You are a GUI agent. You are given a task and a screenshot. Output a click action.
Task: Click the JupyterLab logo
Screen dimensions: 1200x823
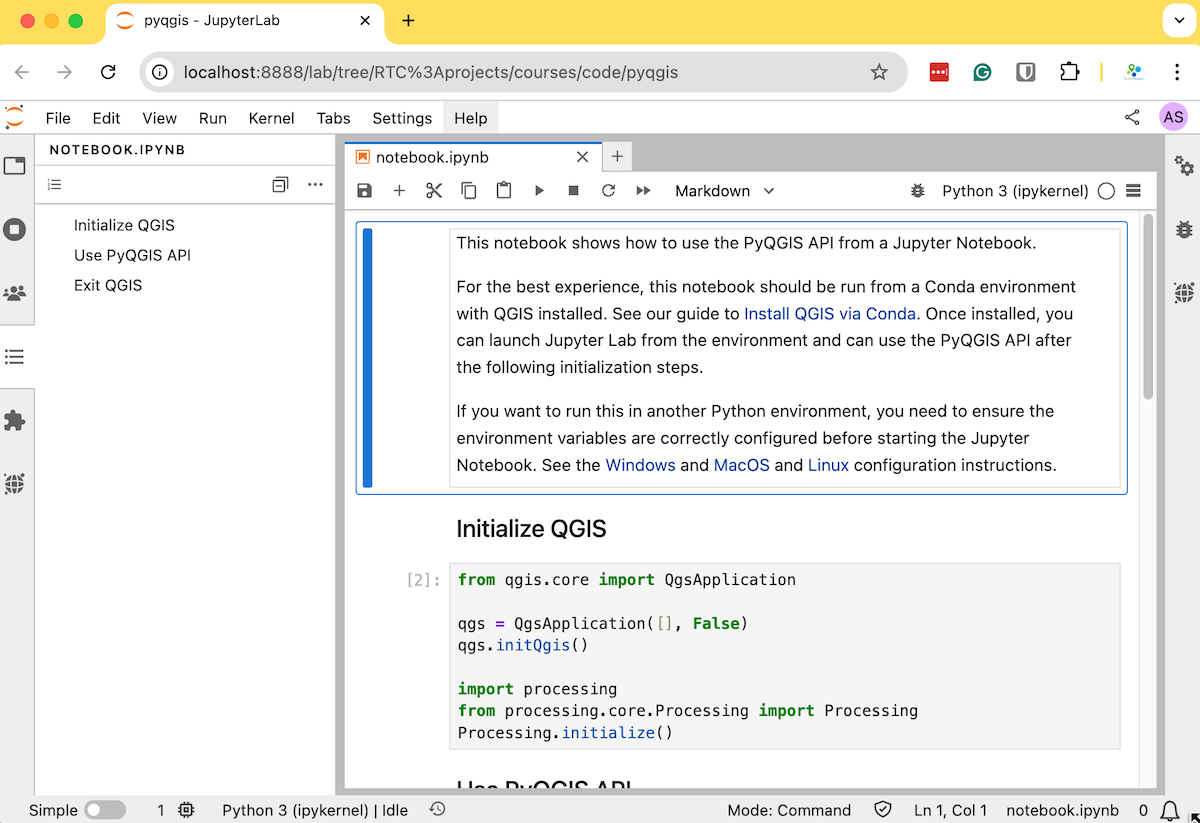click(15, 117)
